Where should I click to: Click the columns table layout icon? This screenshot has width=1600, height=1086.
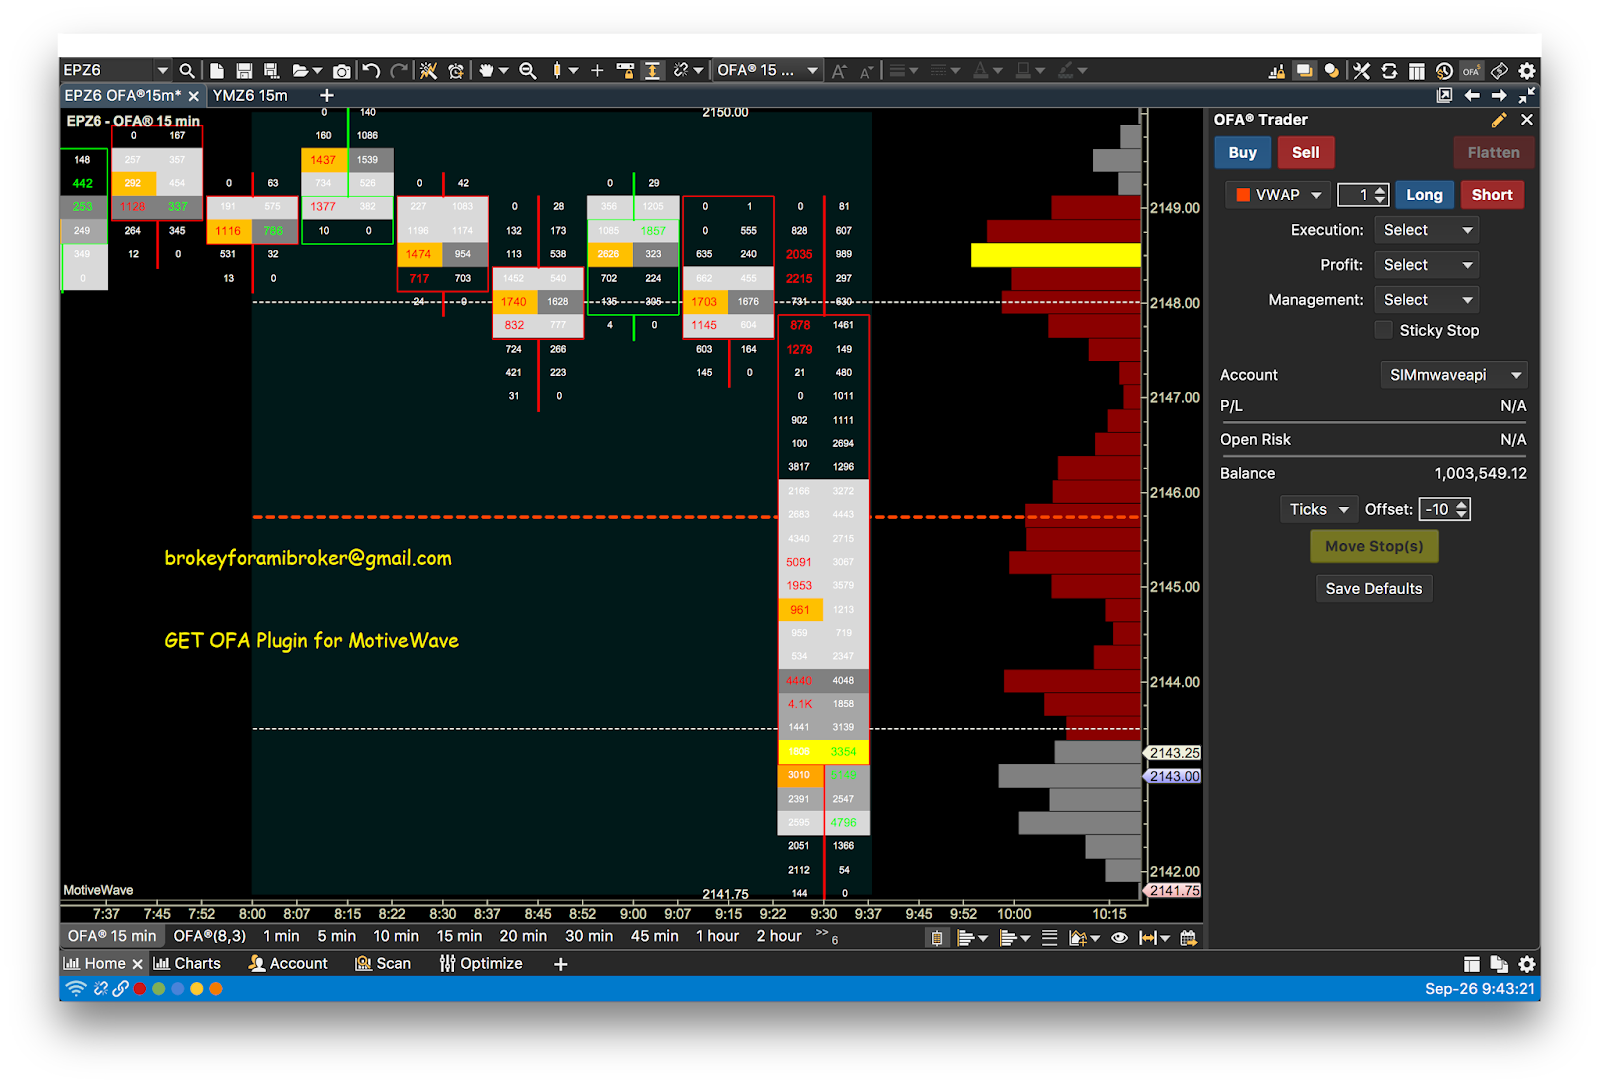click(x=1416, y=70)
